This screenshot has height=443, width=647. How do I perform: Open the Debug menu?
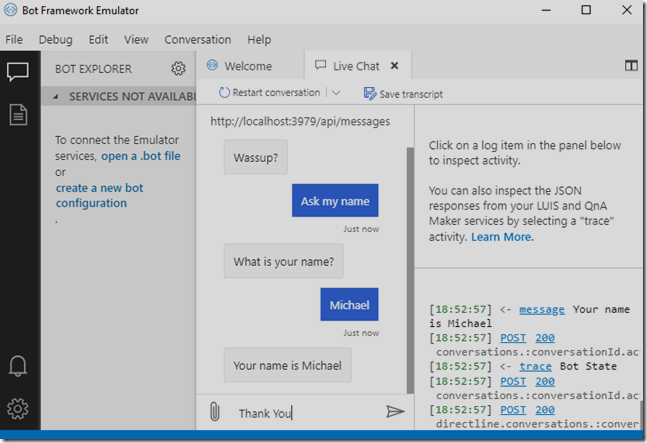pyautogui.click(x=55, y=40)
